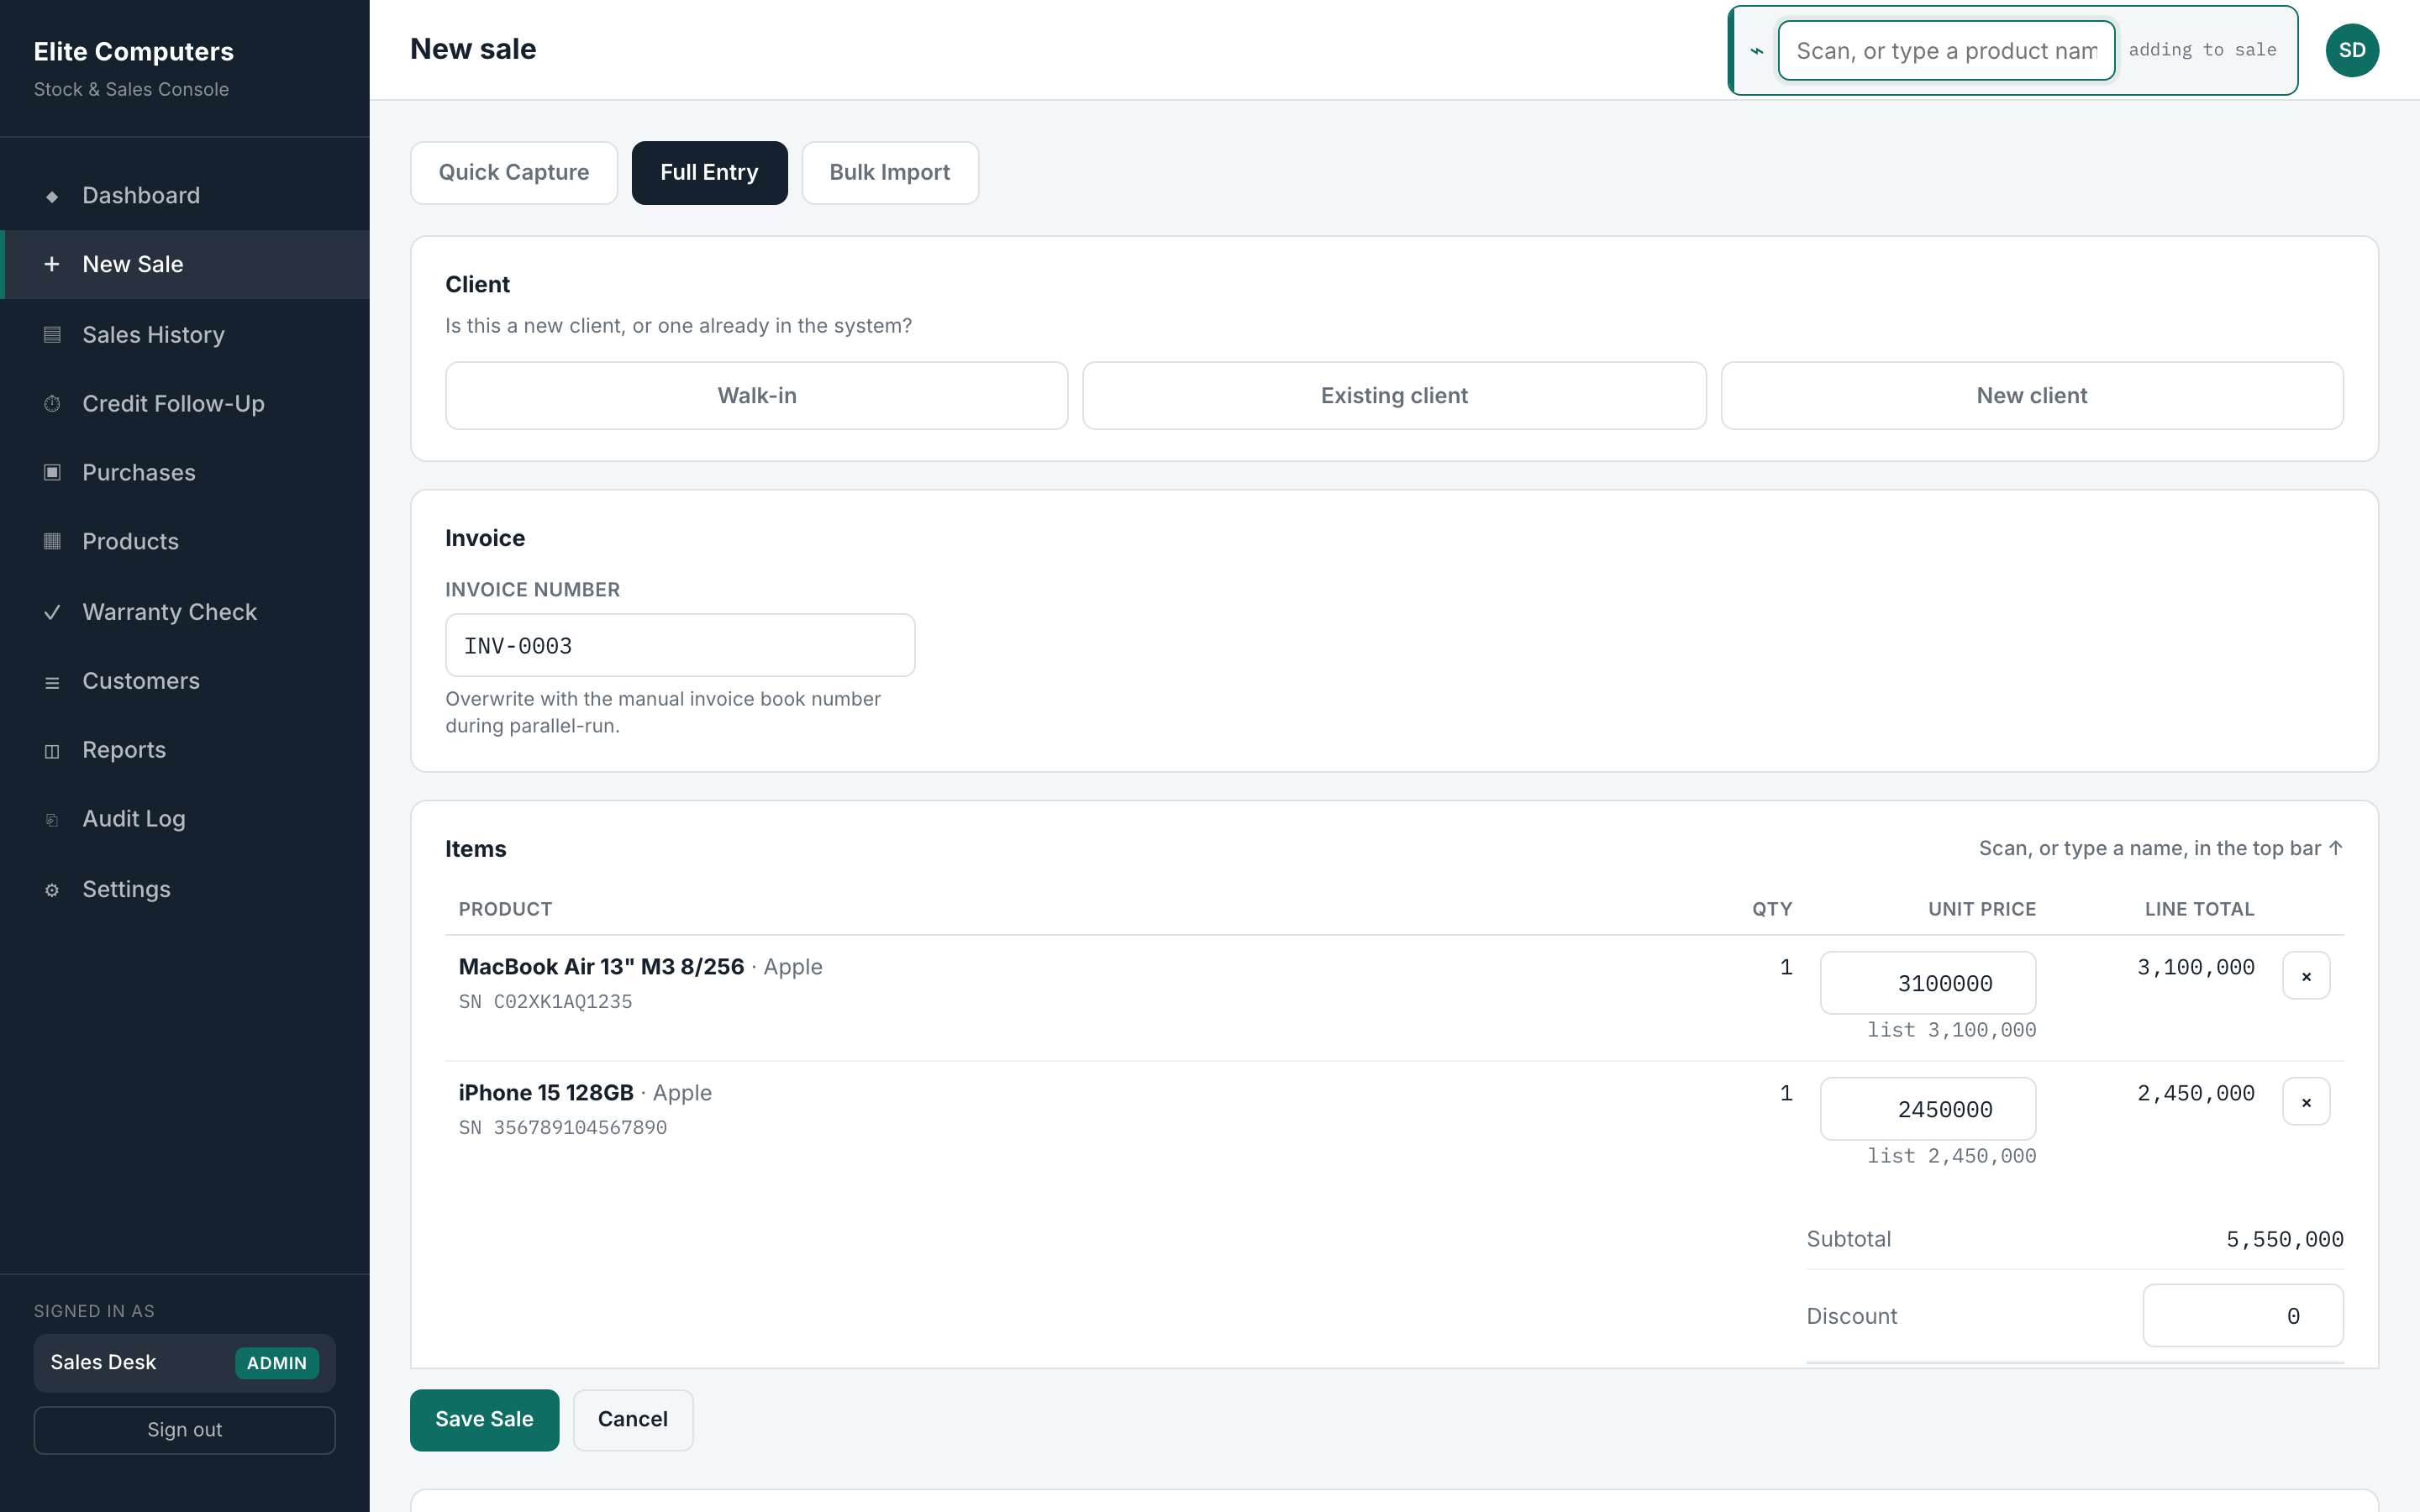Click the Sales Desk user name
Image resolution: width=2420 pixels, height=1512 pixels.
[x=103, y=1362]
